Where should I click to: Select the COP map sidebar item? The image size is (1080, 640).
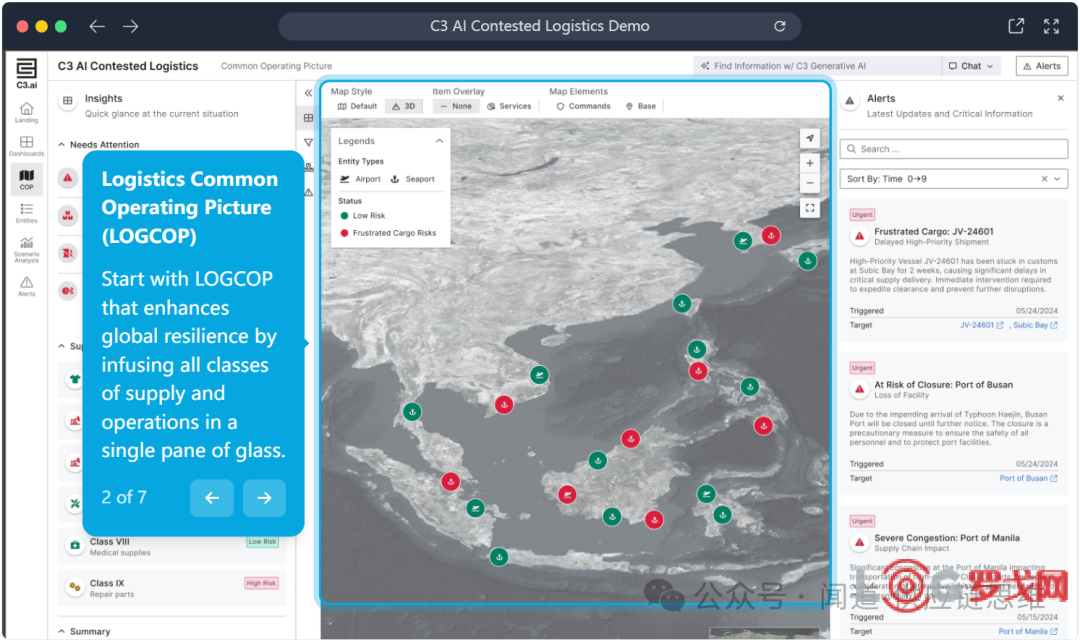pyautogui.click(x=26, y=179)
